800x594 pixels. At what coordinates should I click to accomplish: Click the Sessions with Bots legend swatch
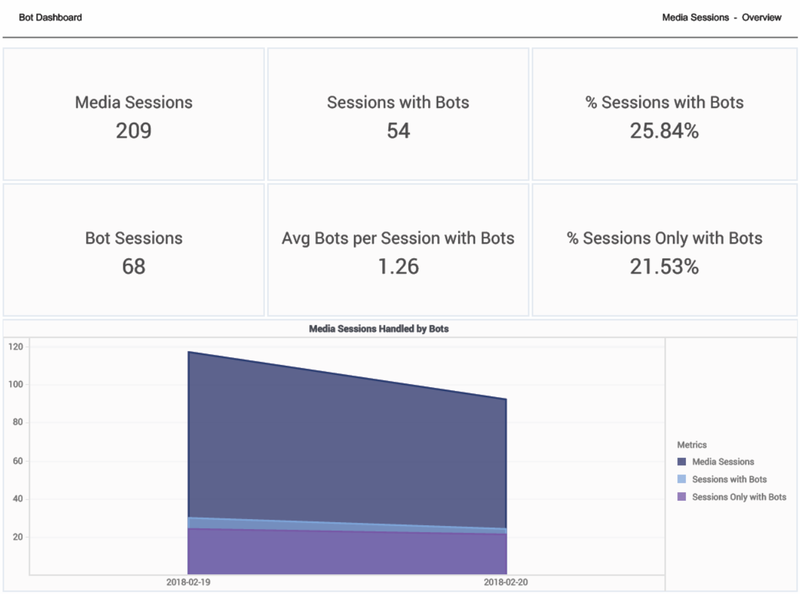coord(682,479)
